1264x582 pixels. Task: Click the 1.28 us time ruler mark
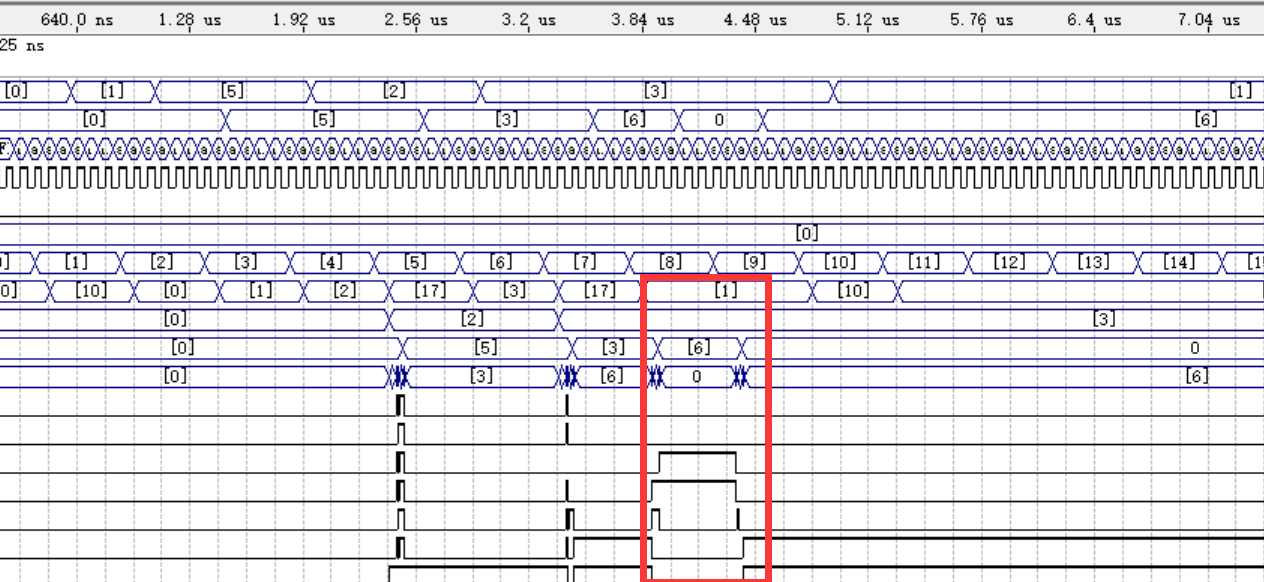tap(189, 20)
